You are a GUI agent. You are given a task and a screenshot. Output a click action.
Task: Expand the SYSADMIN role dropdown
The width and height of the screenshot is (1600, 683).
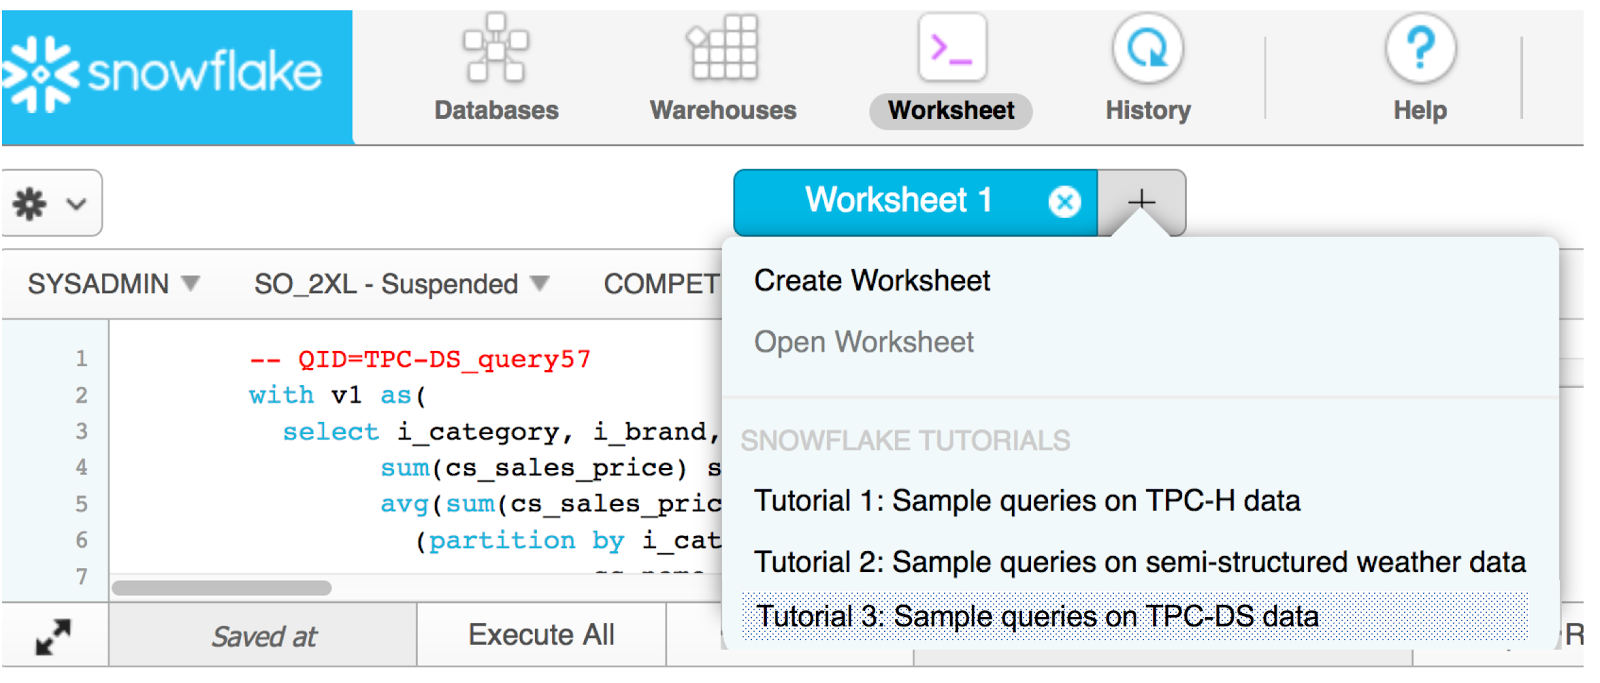coord(113,284)
